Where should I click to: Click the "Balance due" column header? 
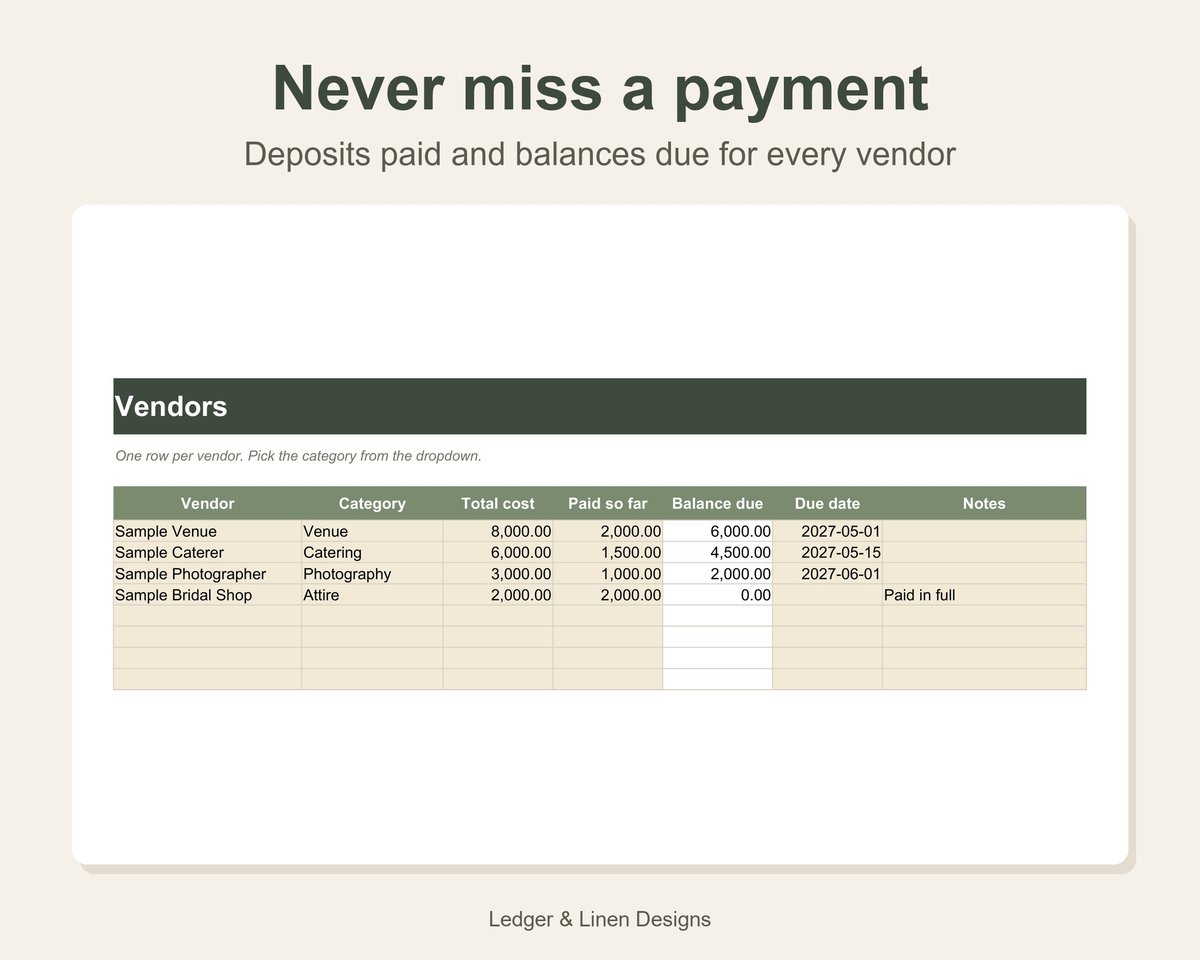click(x=718, y=503)
